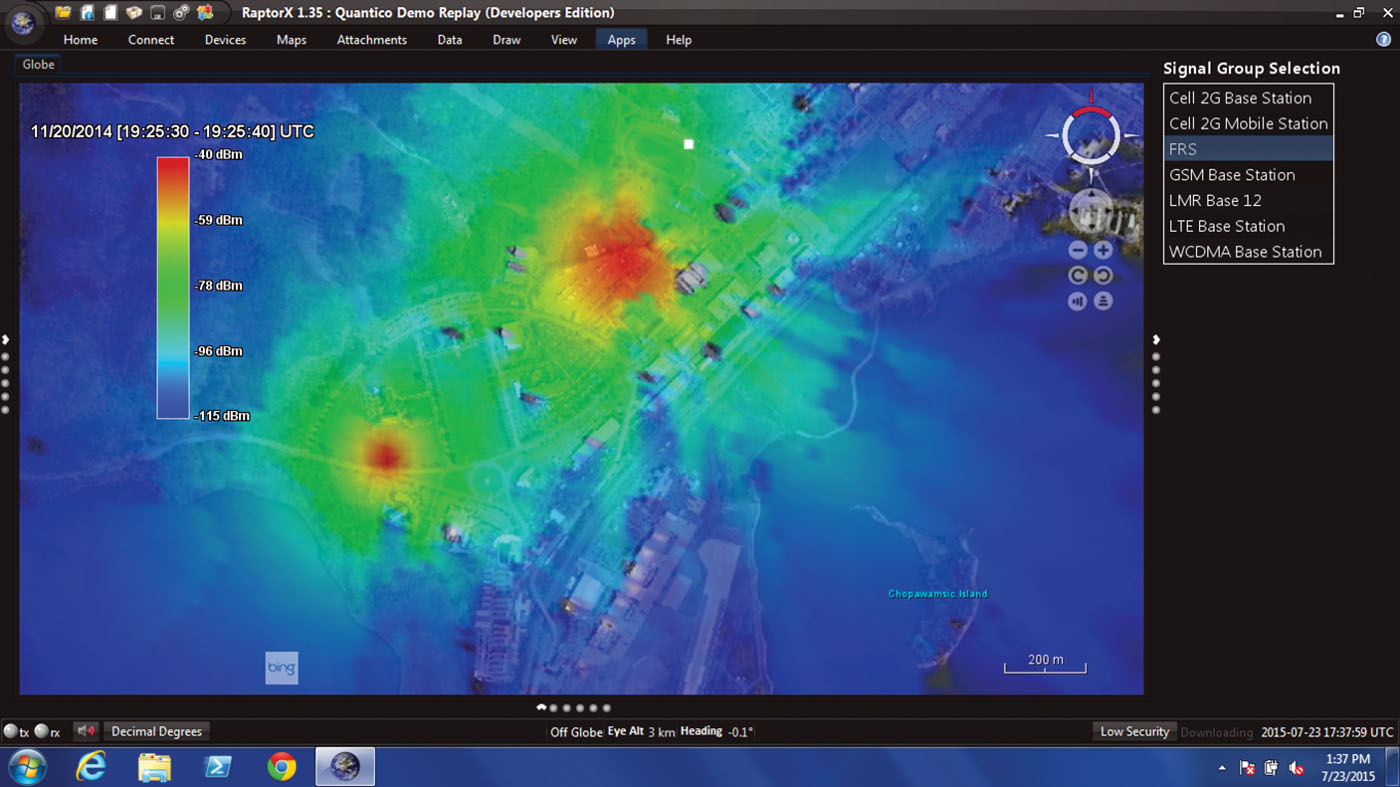Viewport: 1400px width, 787px height.
Task: Click the blue help question mark icon
Action: coord(1384,40)
